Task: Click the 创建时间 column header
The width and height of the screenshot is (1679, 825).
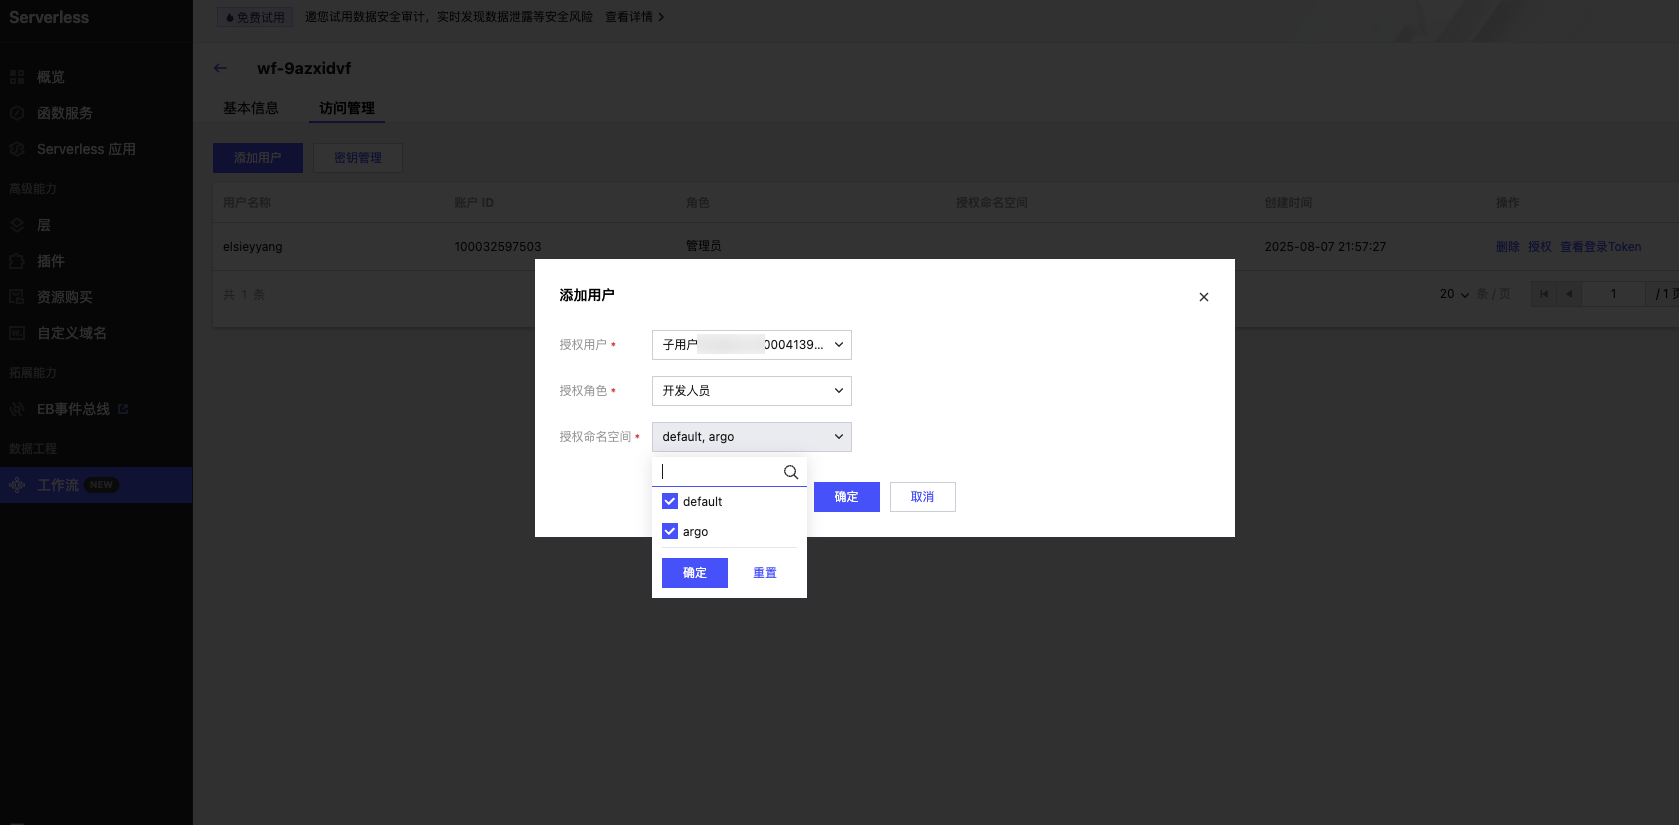Action: [1288, 203]
